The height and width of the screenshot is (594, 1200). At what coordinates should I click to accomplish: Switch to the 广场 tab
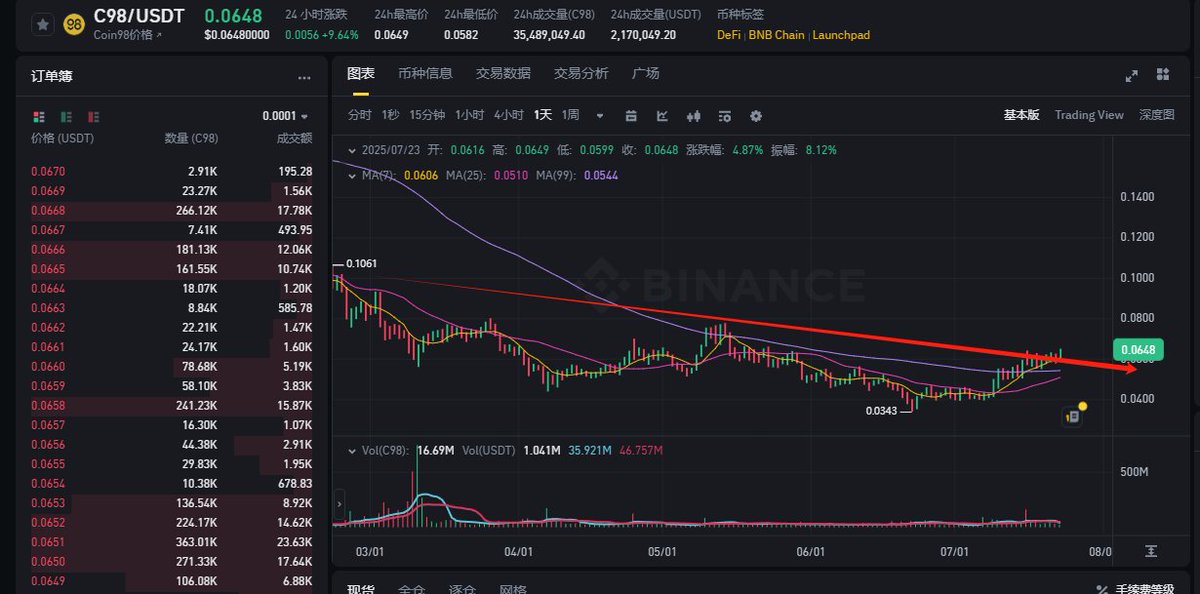click(646, 73)
